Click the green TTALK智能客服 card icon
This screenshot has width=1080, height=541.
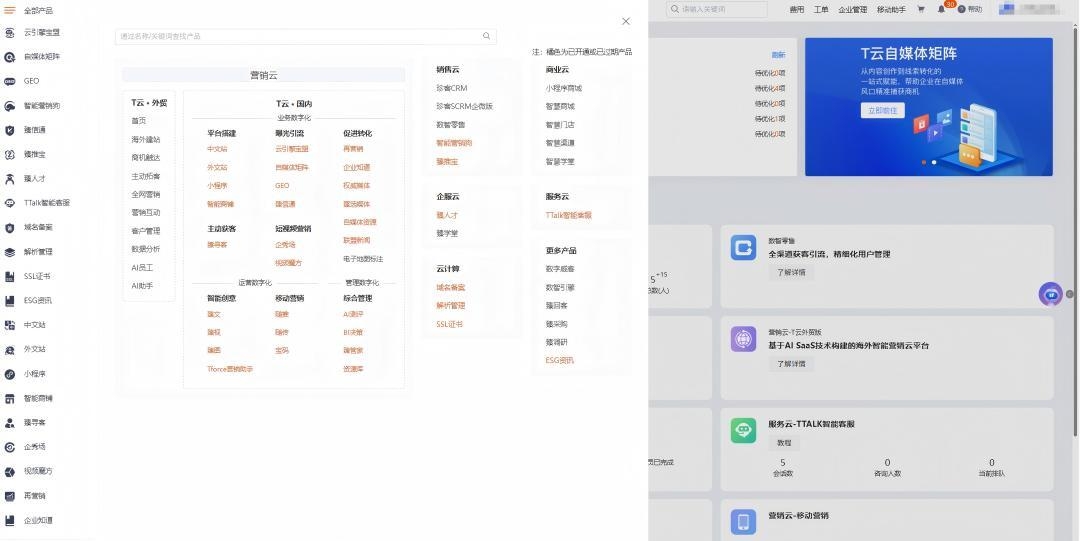point(743,431)
